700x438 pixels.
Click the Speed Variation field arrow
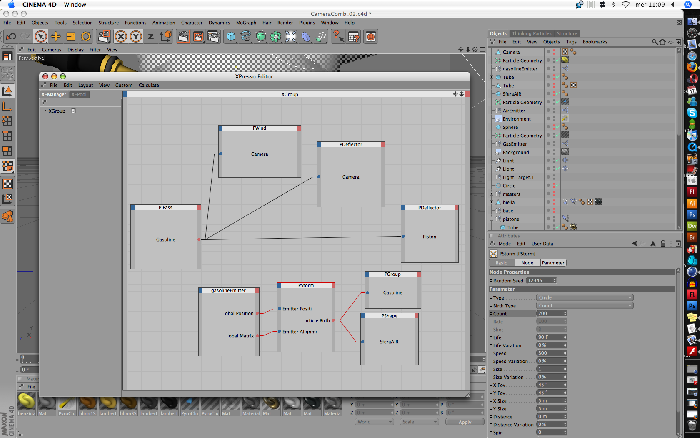565,361
